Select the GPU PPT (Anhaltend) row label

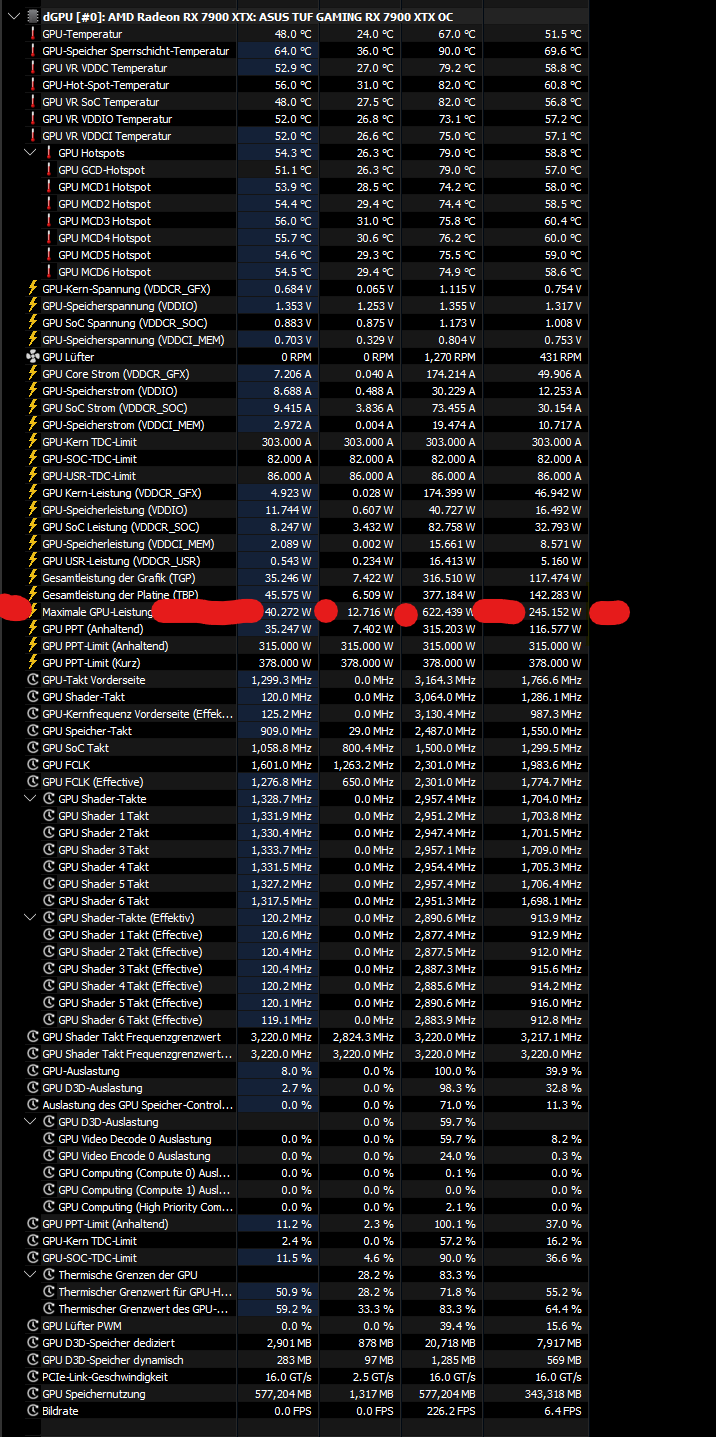pos(93,629)
